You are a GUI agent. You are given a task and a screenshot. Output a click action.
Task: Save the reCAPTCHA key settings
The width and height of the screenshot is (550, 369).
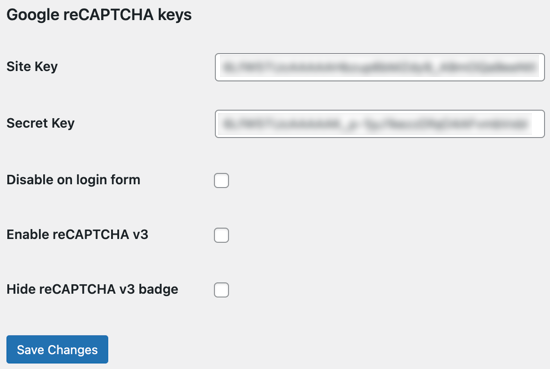57,349
